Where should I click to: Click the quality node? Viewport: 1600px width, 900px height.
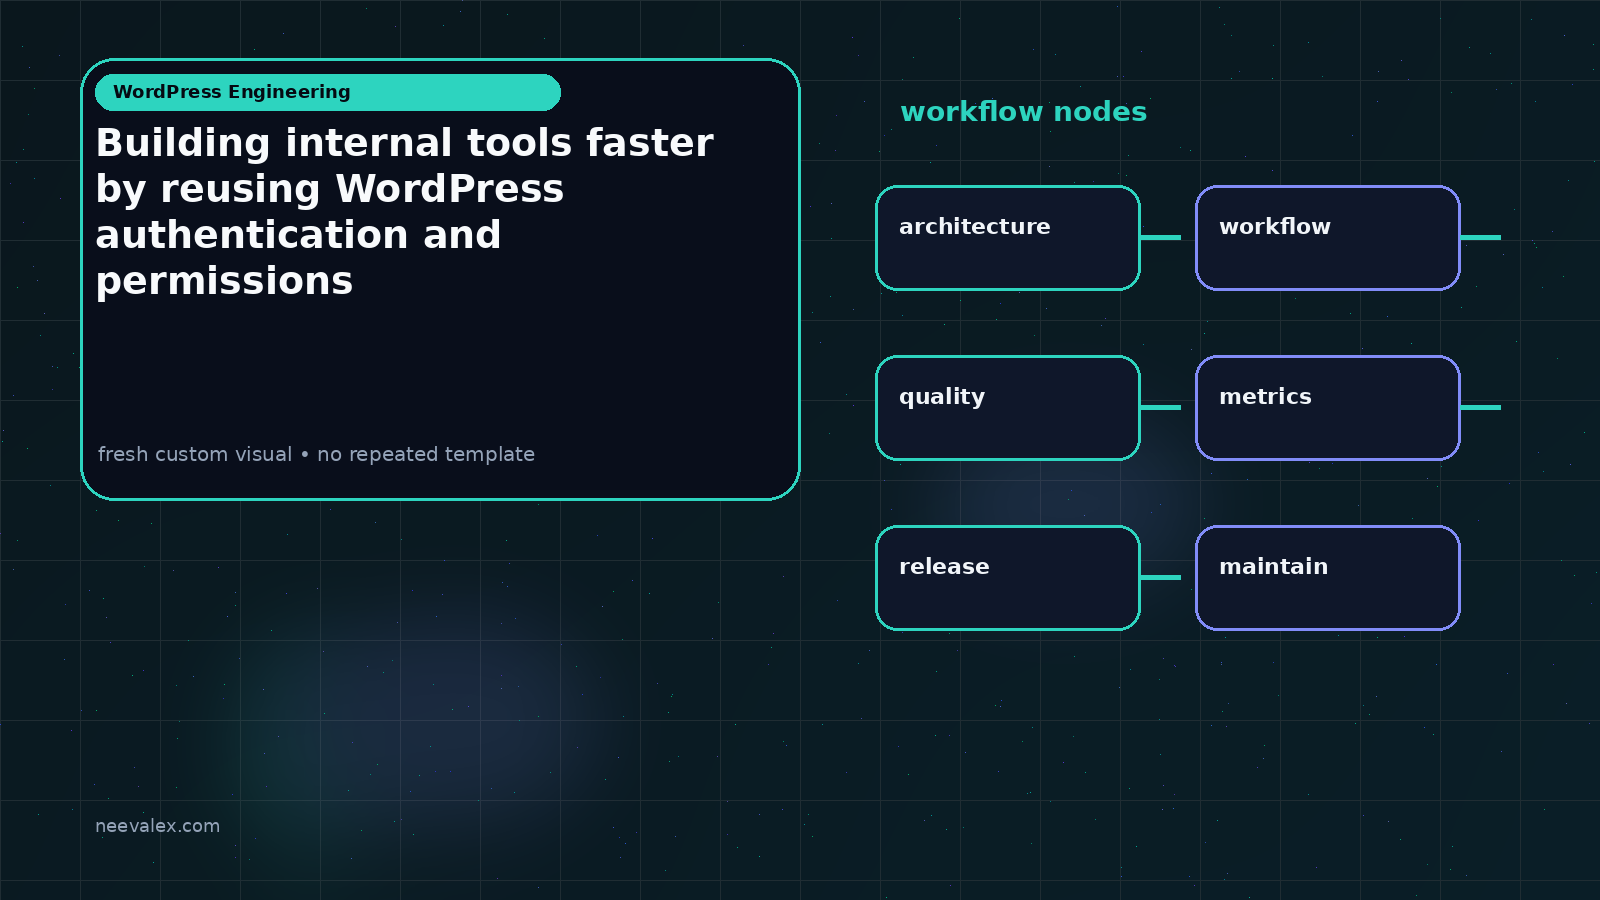pos(1008,408)
